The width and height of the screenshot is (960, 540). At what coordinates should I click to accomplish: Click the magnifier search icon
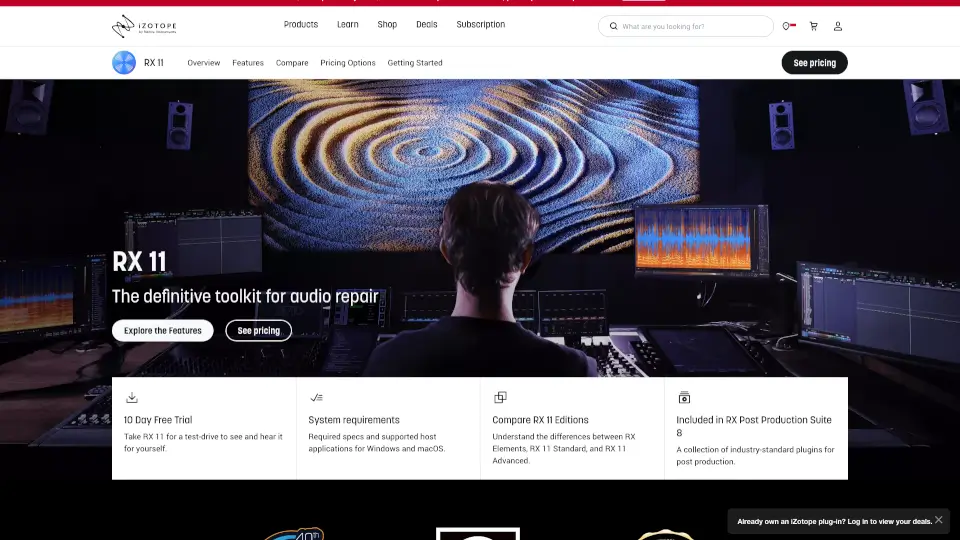[612, 27]
